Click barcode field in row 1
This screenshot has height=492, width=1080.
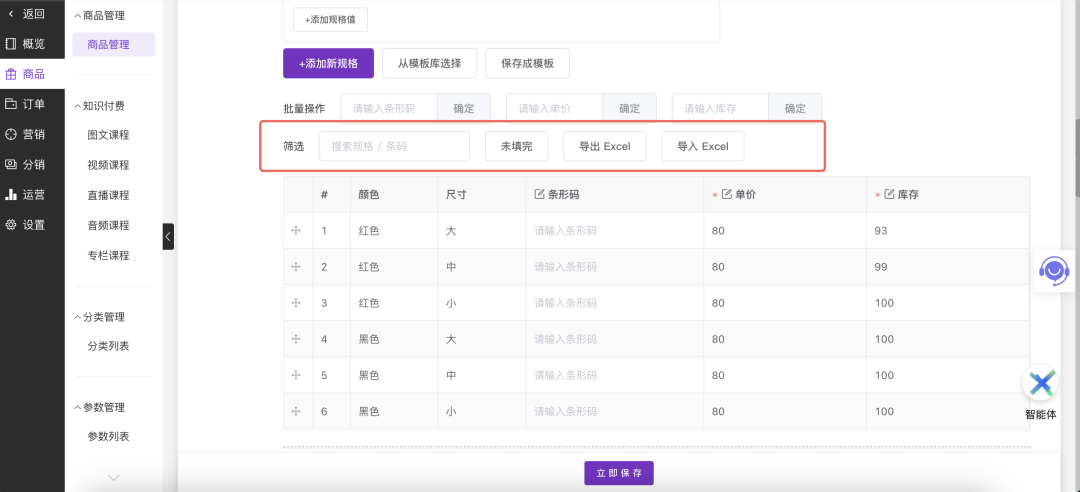pos(614,231)
